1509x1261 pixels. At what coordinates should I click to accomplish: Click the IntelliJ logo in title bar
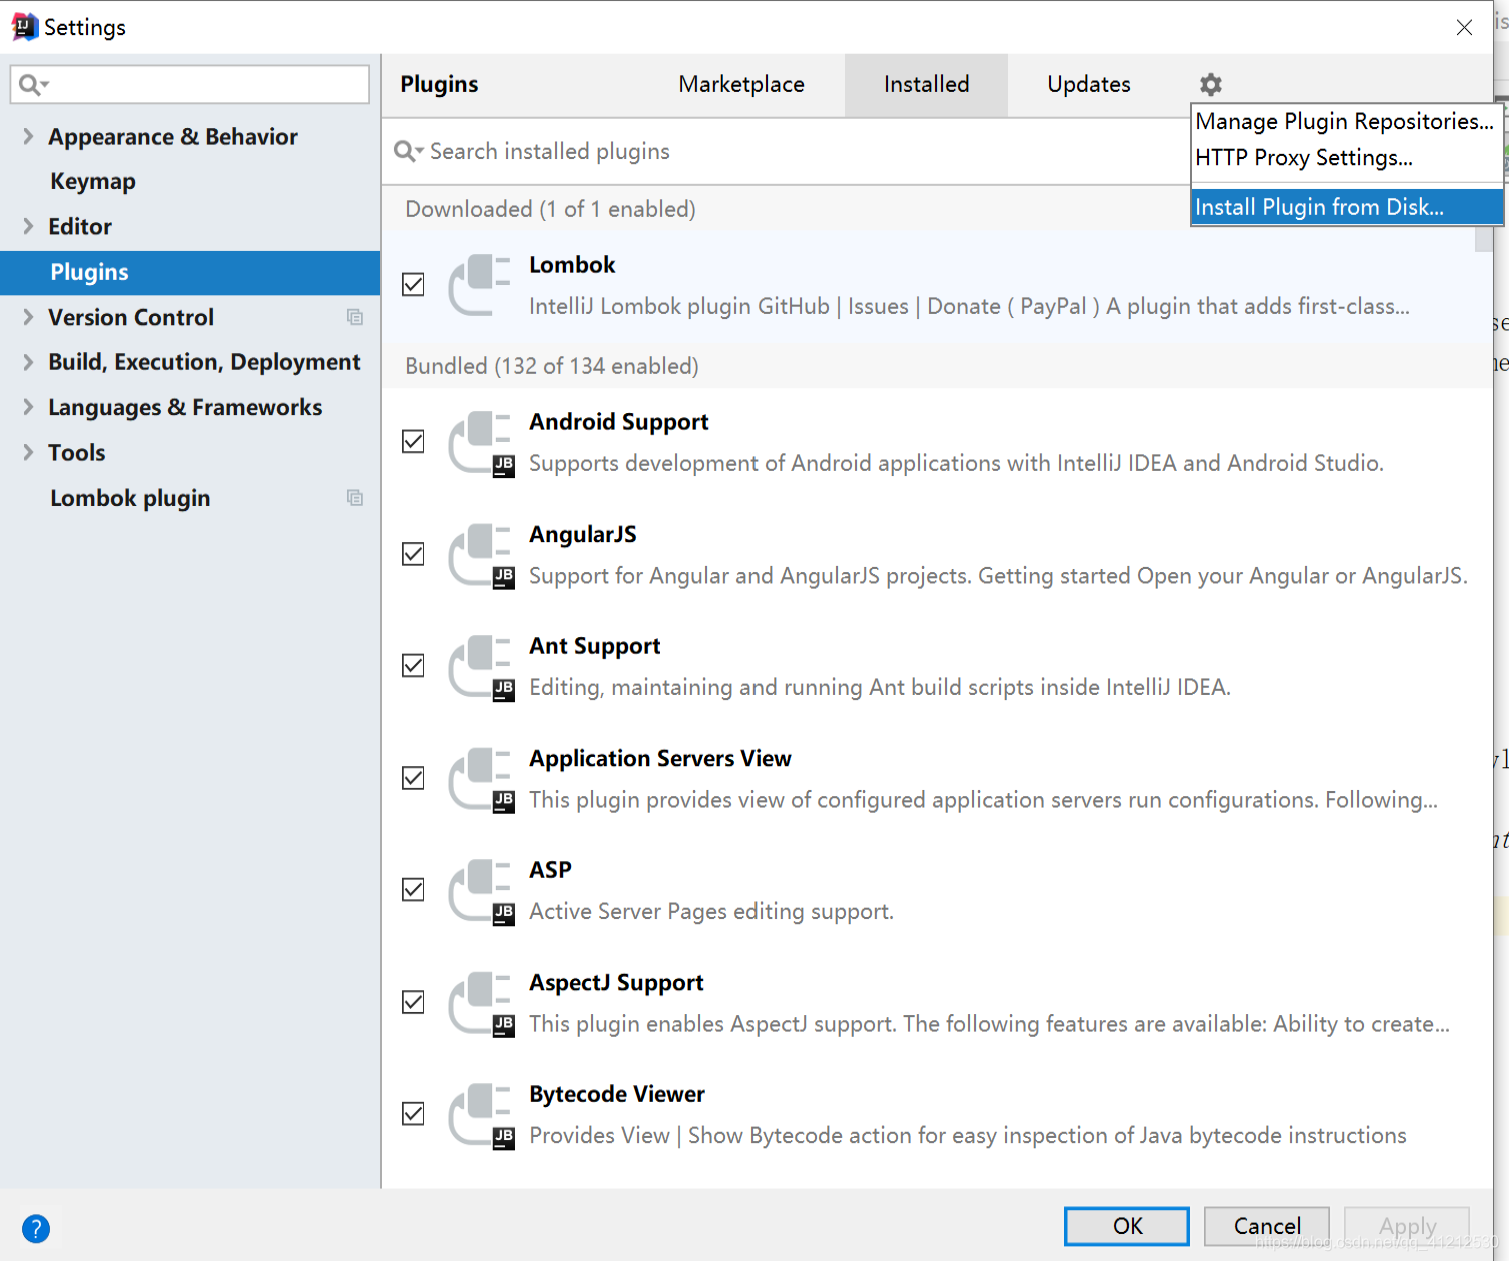[24, 27]
